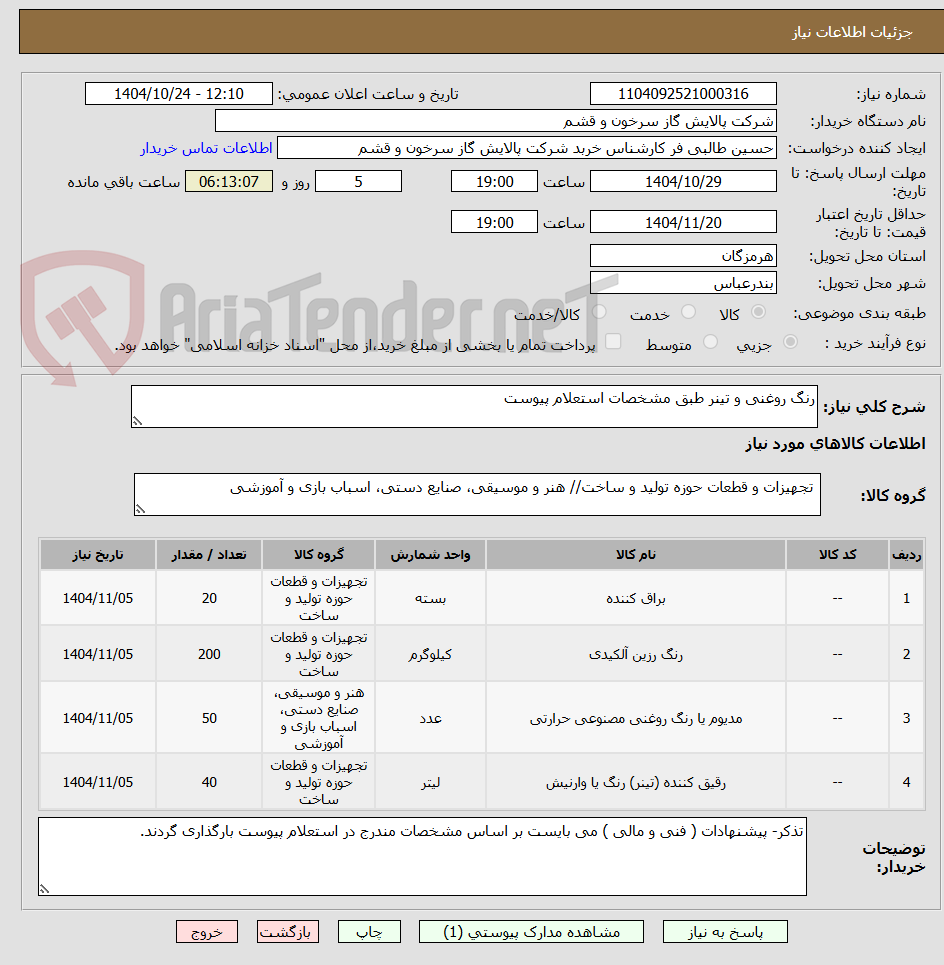Click the remaining days field showing 5
This screenshot has width=944, height=965.
pyautogui.click(x=358, y=182)
